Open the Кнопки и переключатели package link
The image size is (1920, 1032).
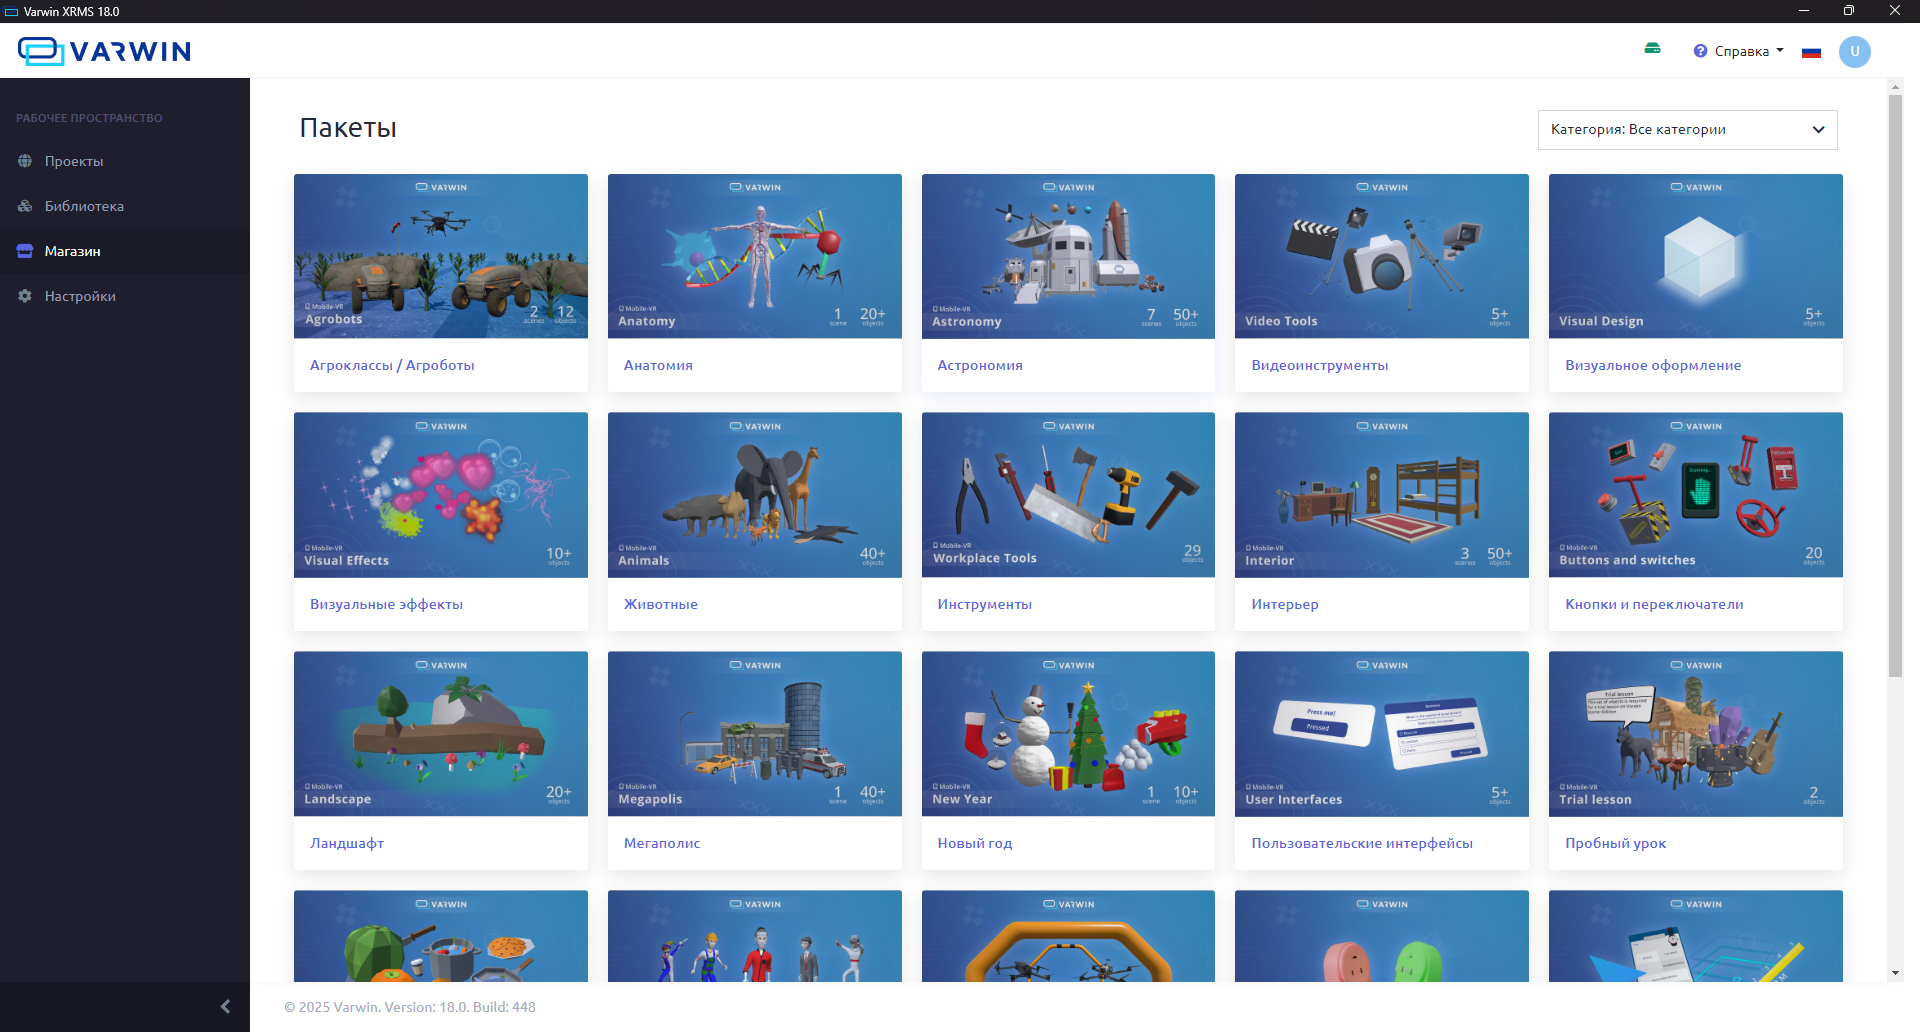tap(1654, 604)
